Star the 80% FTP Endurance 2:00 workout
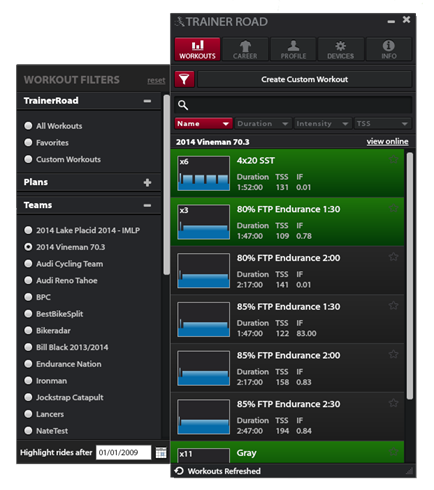 coord(394,257)
